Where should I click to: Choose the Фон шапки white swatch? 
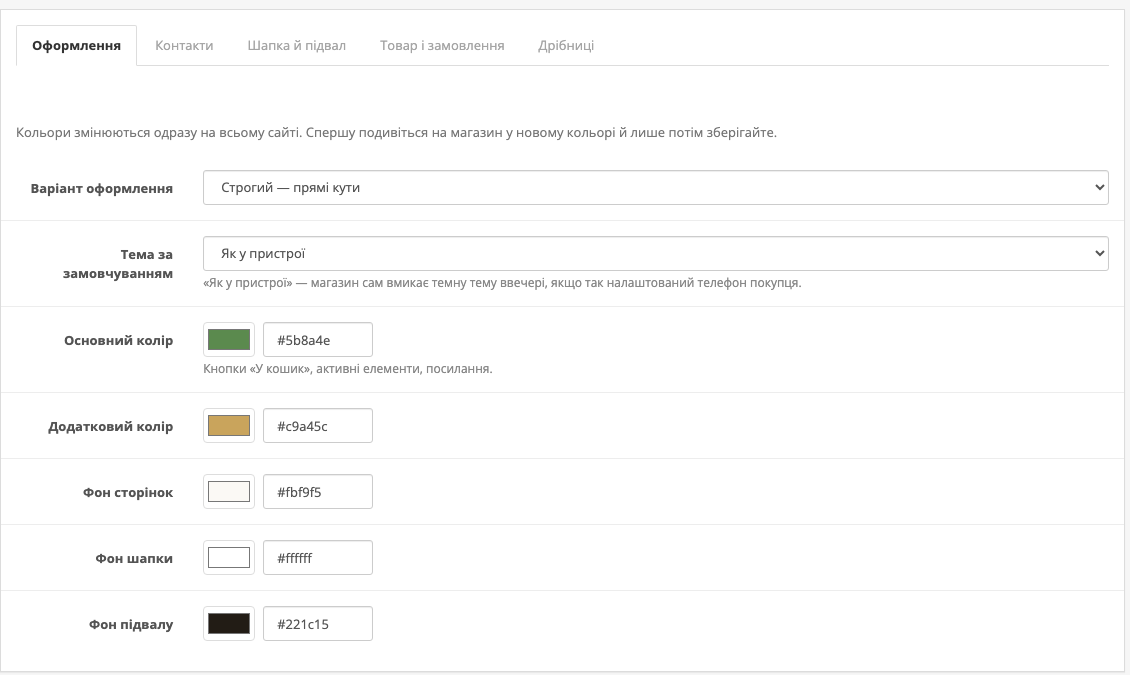[x=229, y=558]
